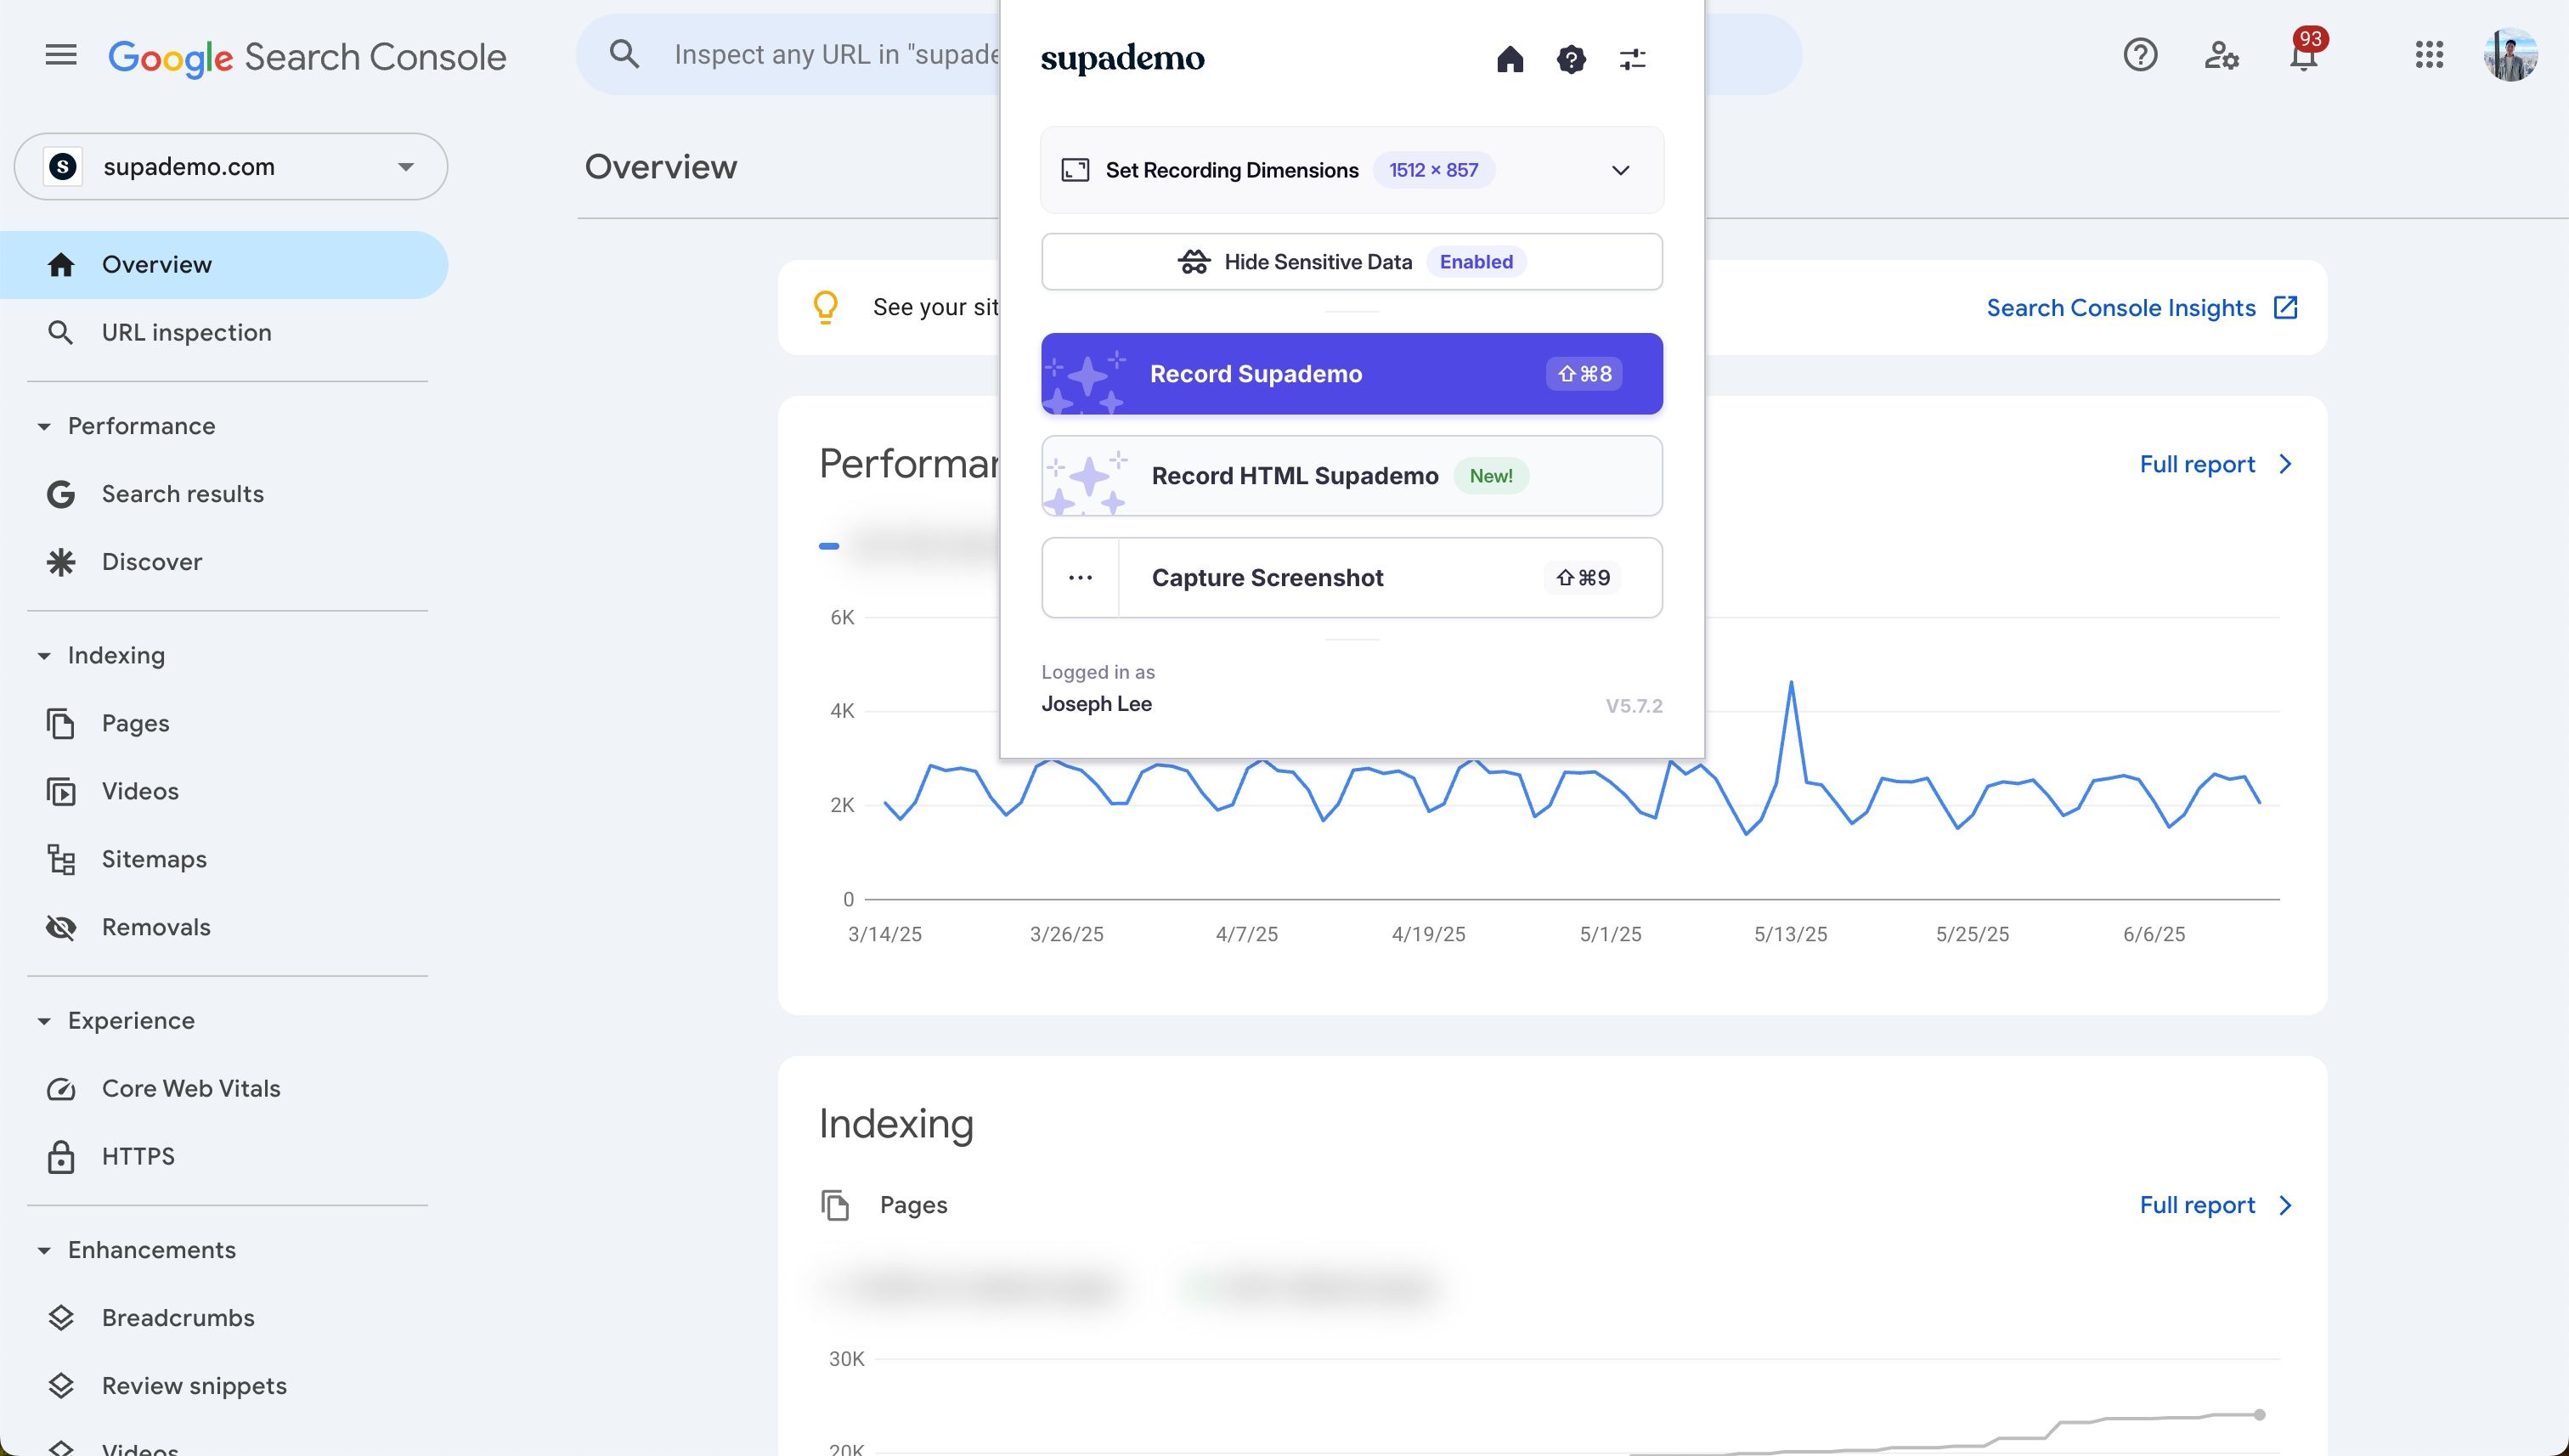Click the Search Console Insights external link icon
This screenshot has height=1456, width=2569.
pos(2286,307)
